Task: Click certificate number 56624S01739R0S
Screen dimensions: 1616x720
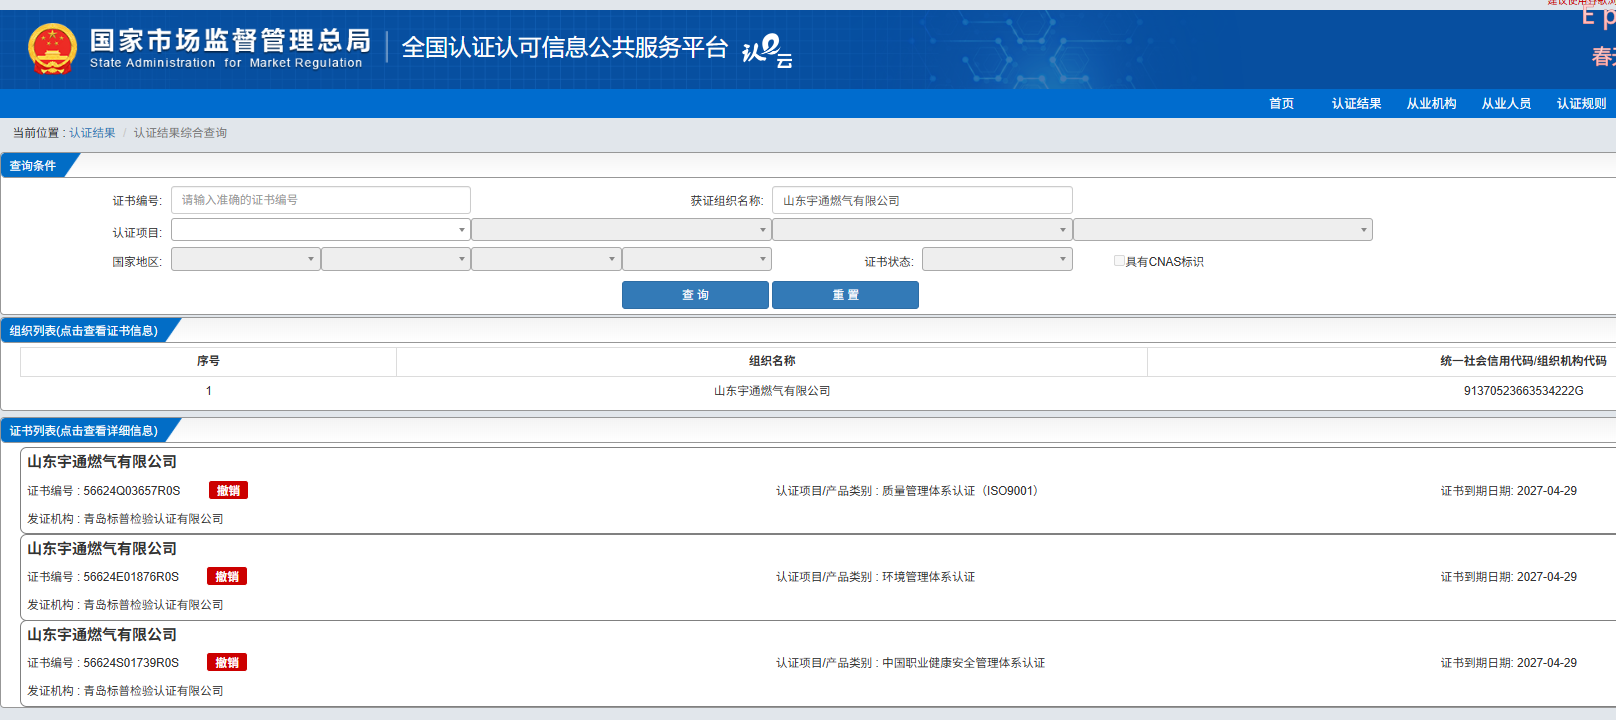Action: [131, 663]
